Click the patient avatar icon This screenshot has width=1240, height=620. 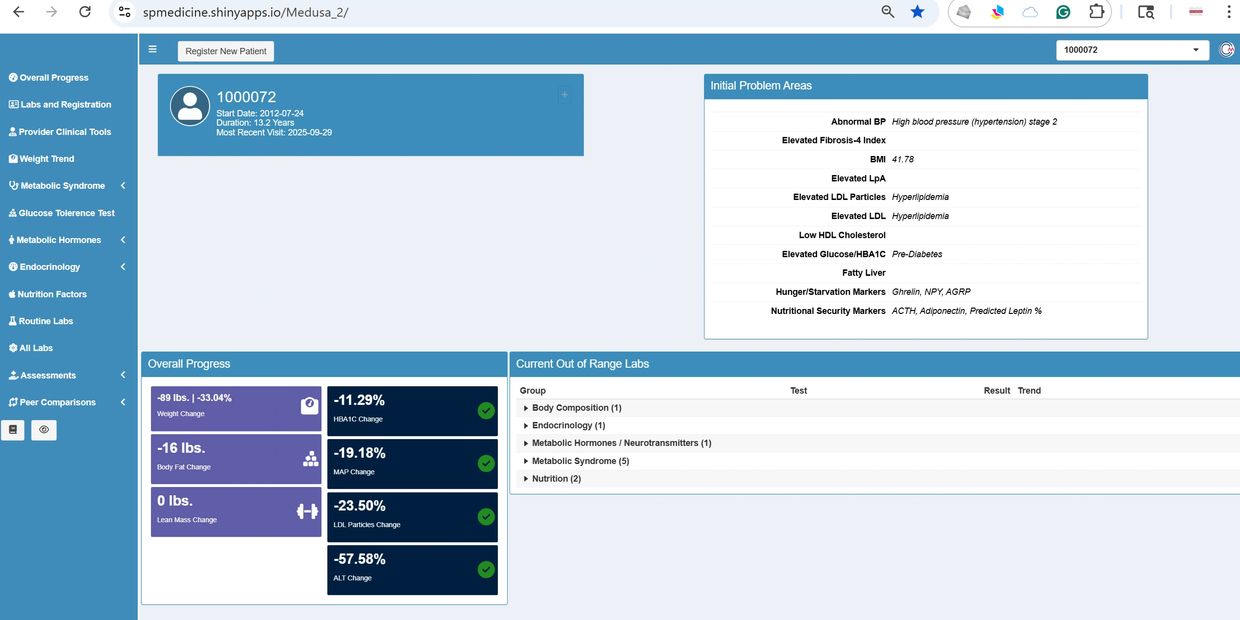click(x=190, y=106)
